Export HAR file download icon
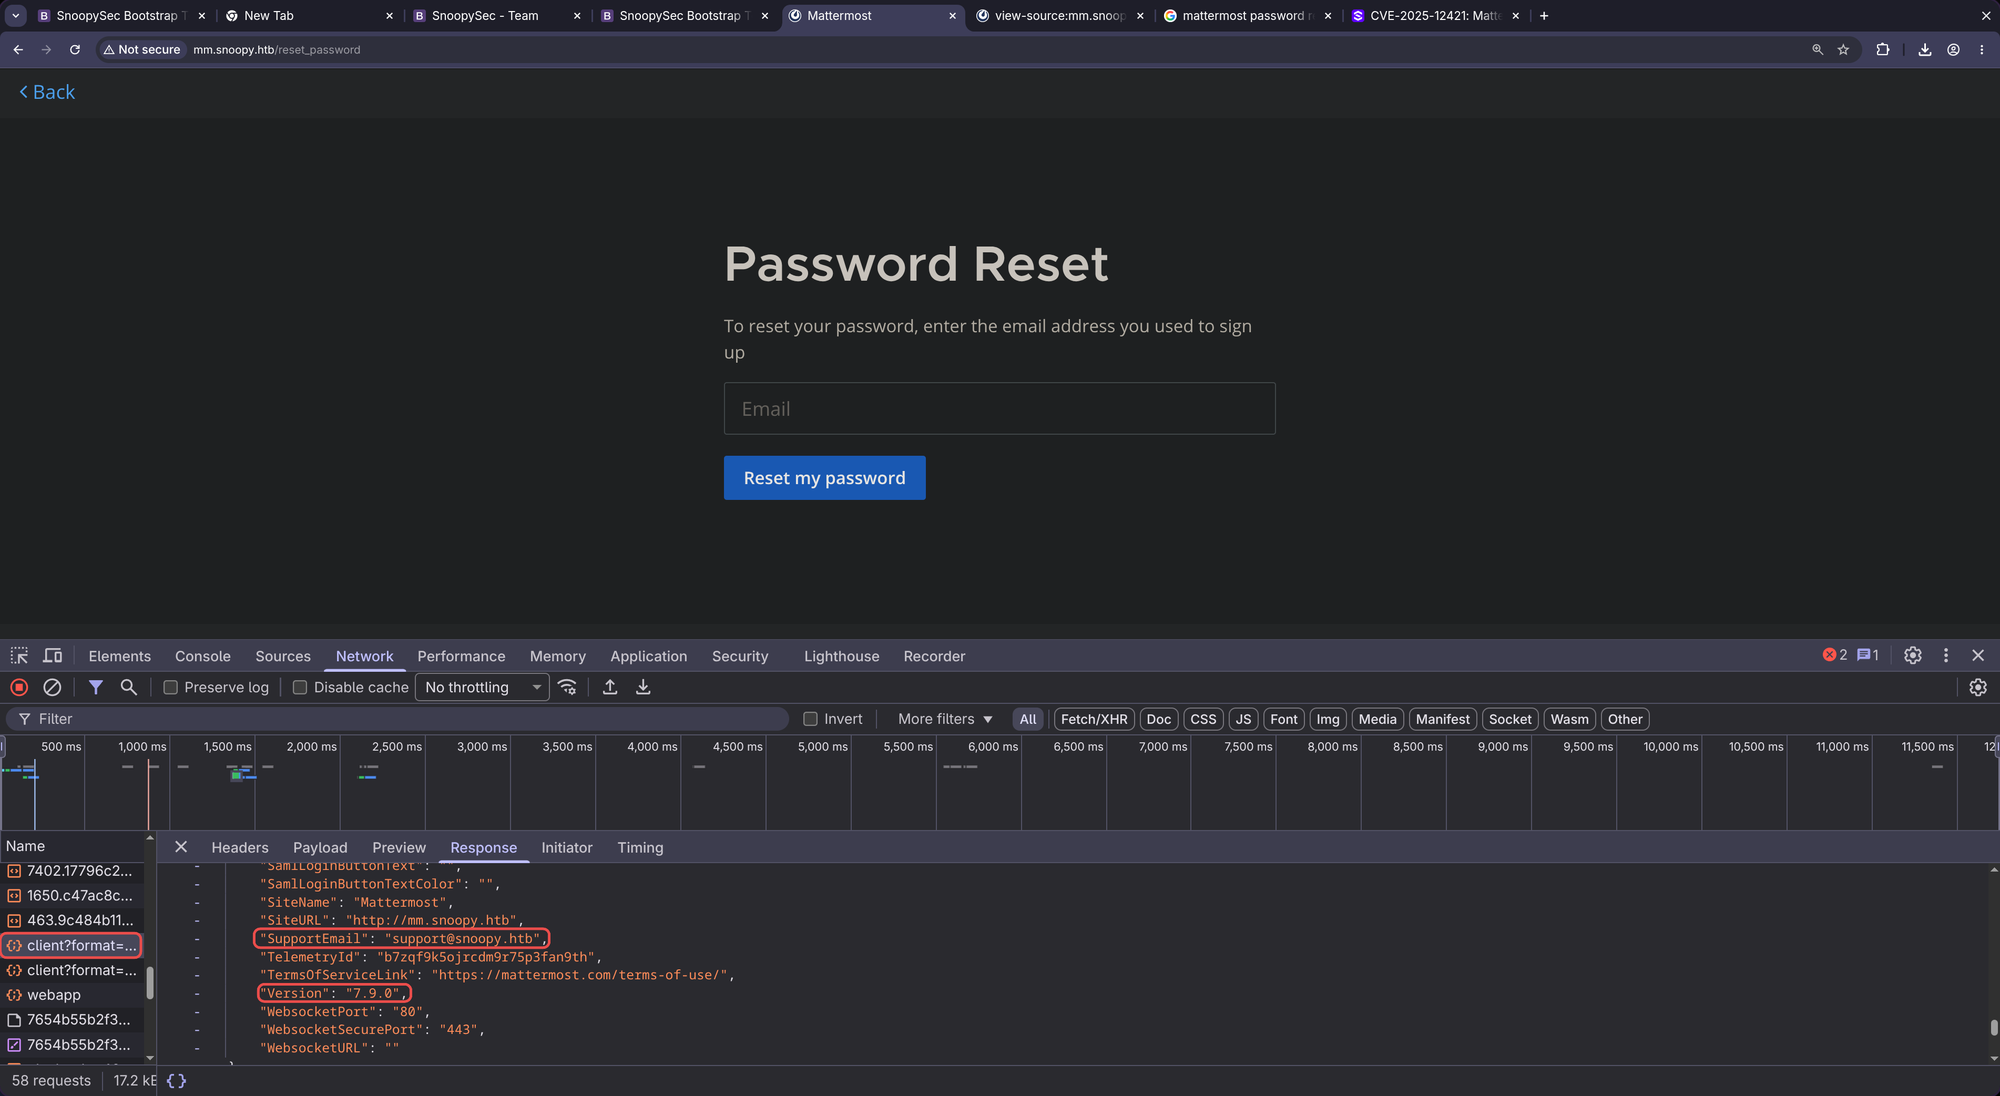The image size is (2000, 1096). click(x=643, y=687)
